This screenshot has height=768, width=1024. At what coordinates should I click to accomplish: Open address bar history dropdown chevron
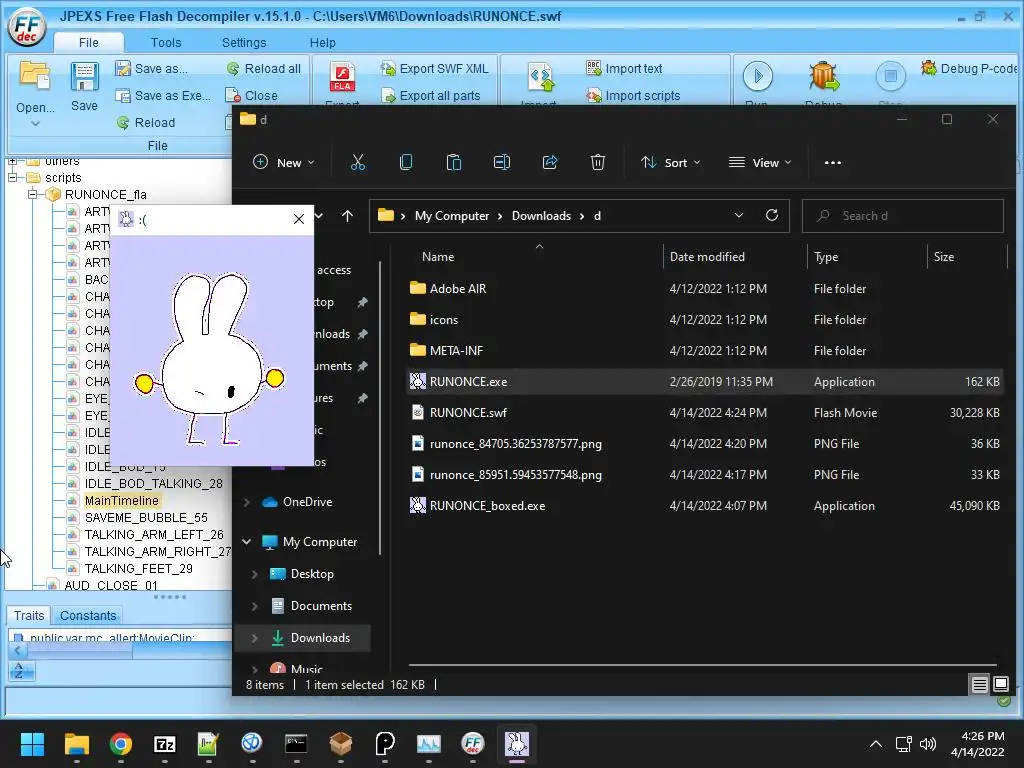(x=739, y=216)
